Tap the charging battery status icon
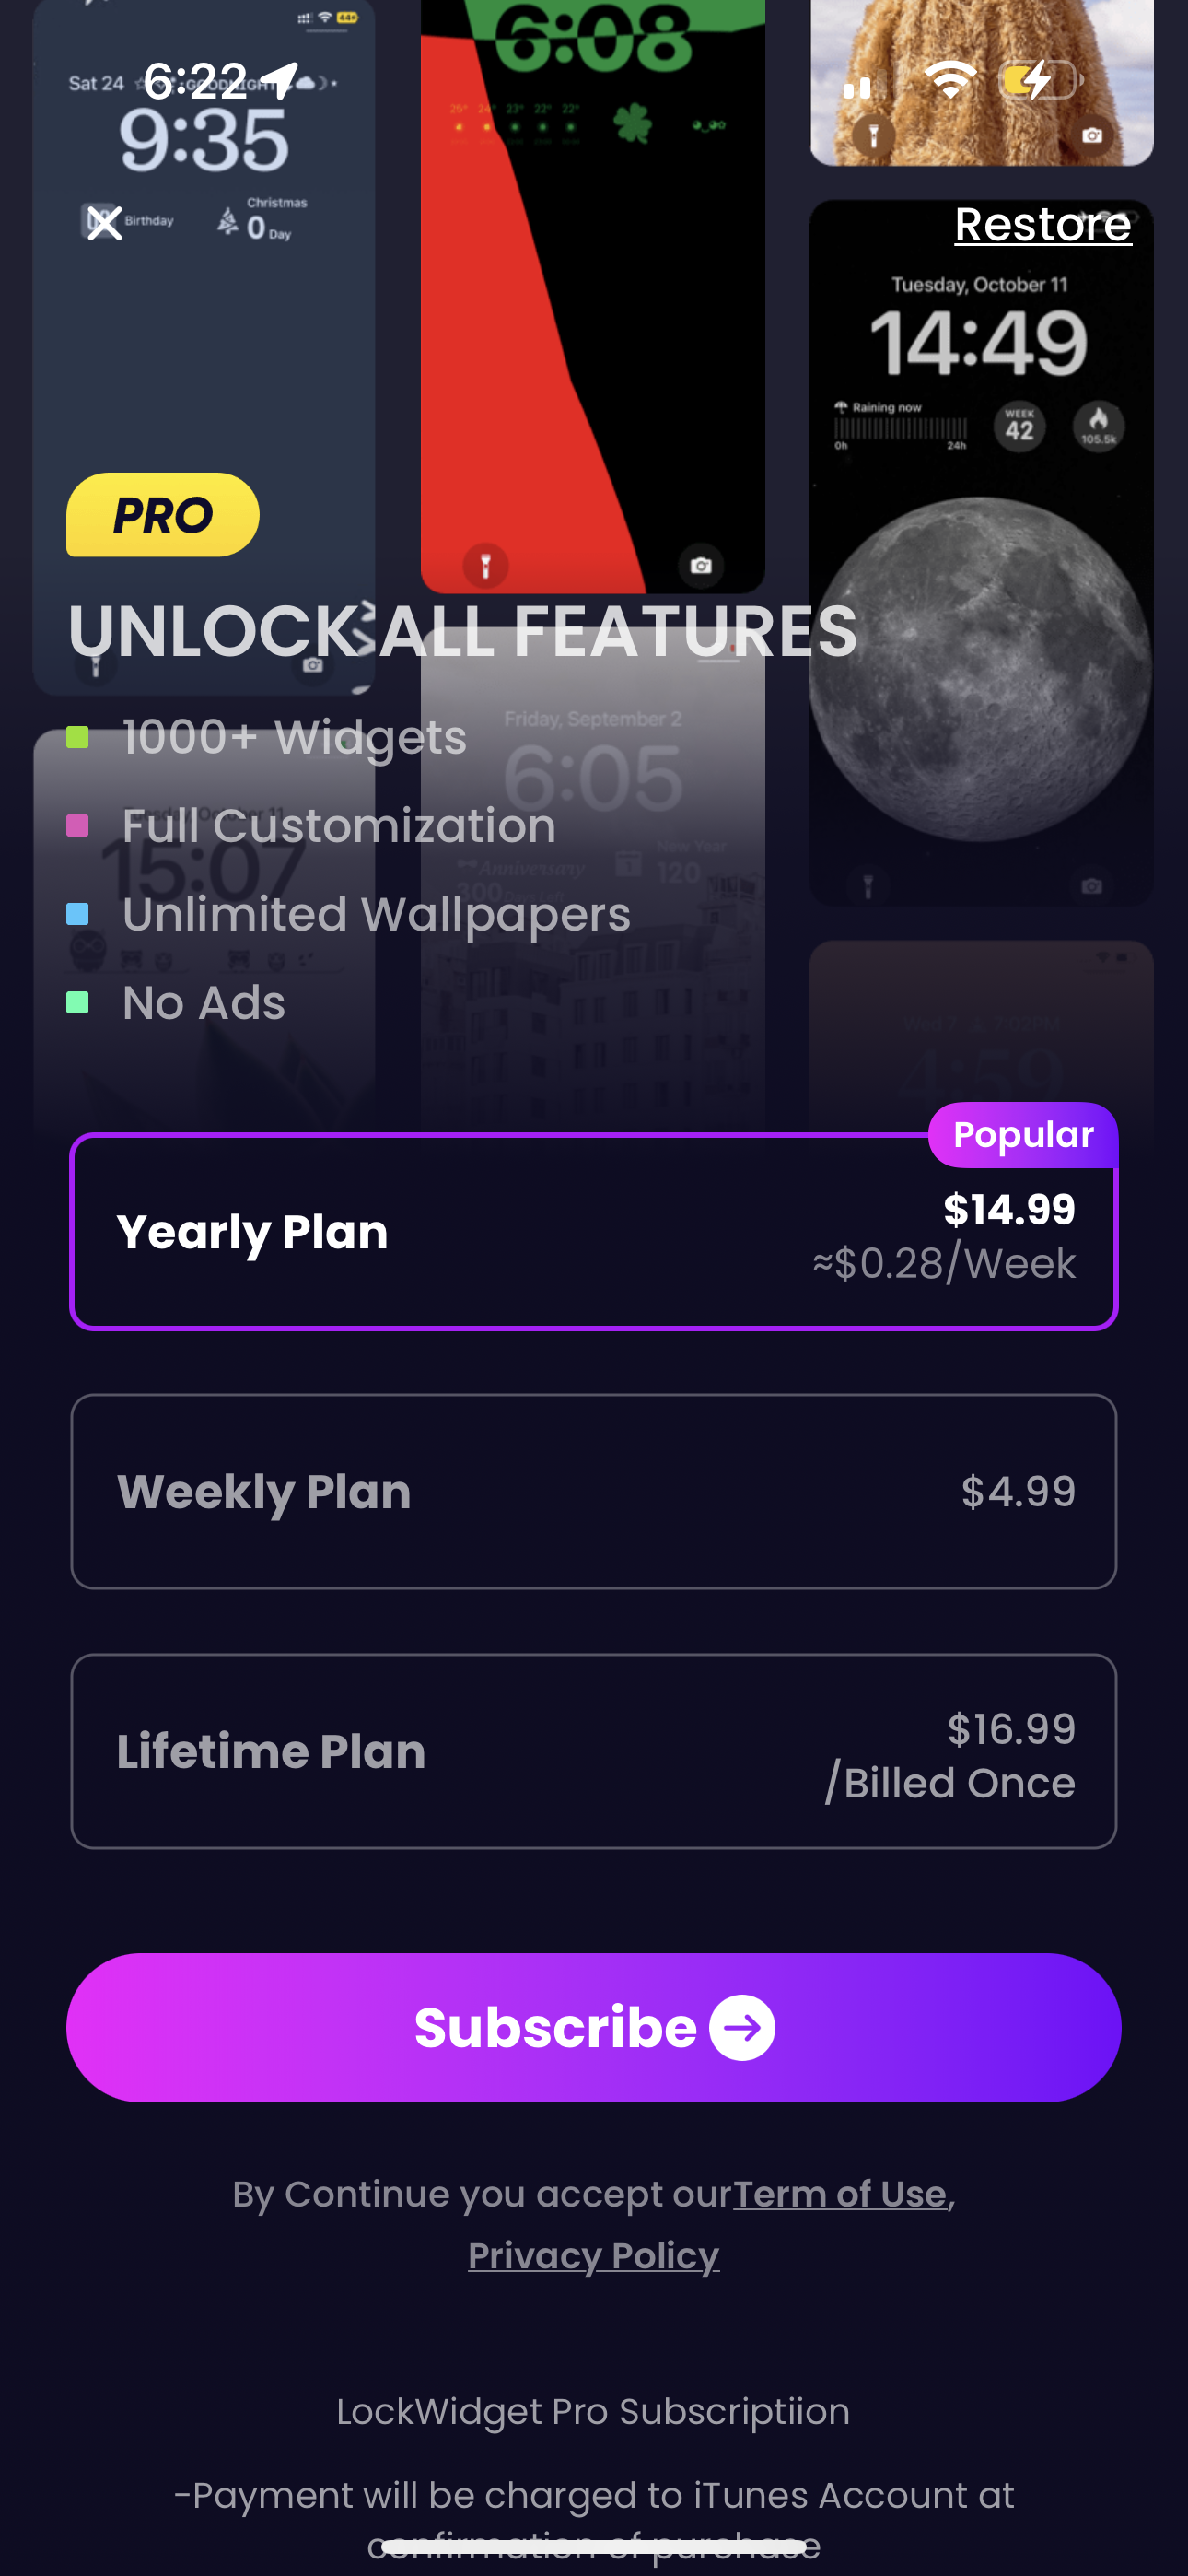Image resolution: width=1188 pixels, height=2576 pixels. (1040, 80)
